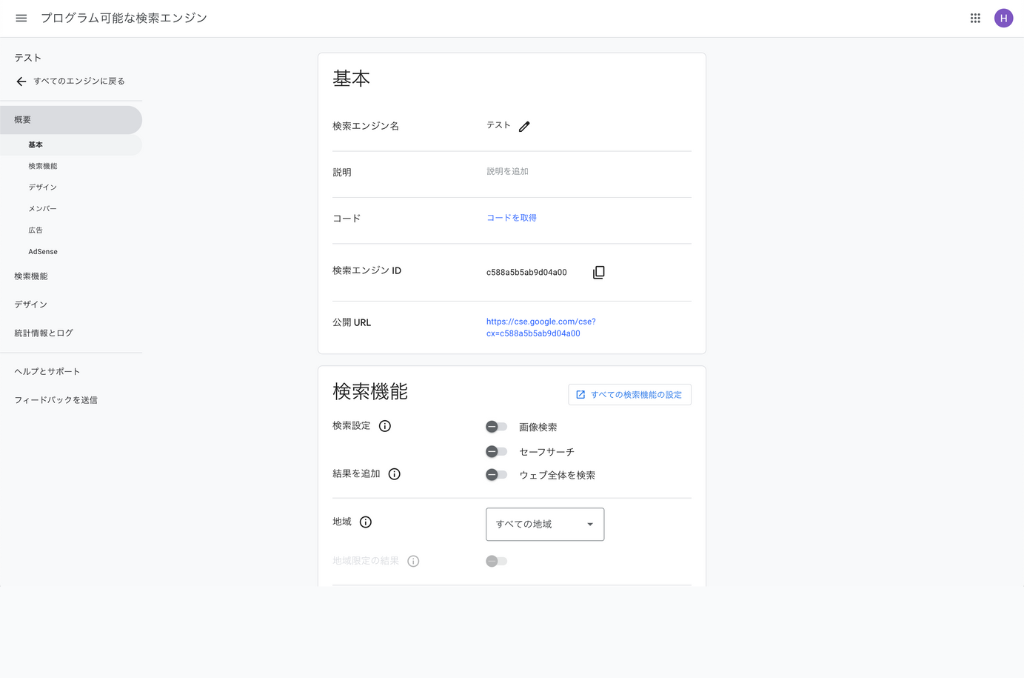The width and height of the screenshot is (1024, 678).
Task: Open the hamburger main menu
Action: point(22,18)
